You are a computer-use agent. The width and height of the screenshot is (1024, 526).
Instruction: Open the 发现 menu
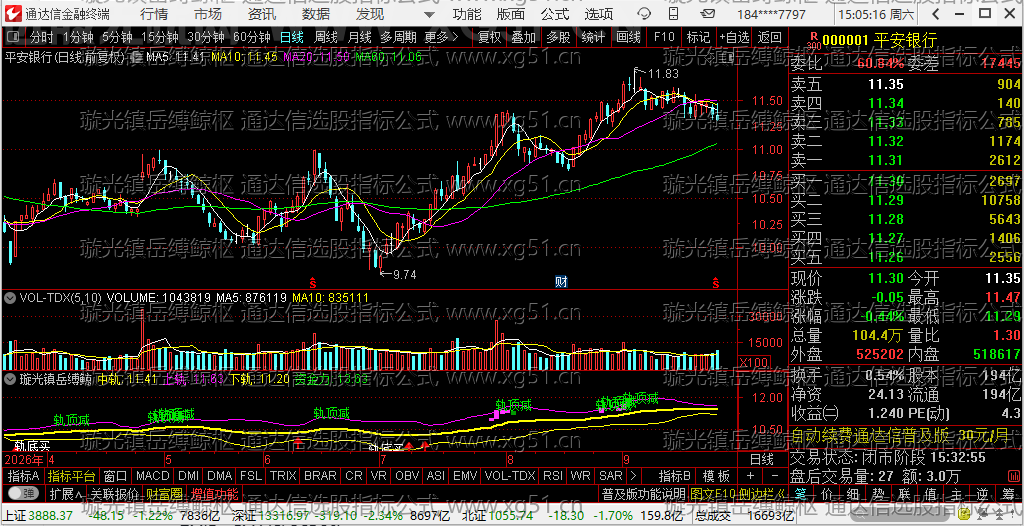(370, 14)
